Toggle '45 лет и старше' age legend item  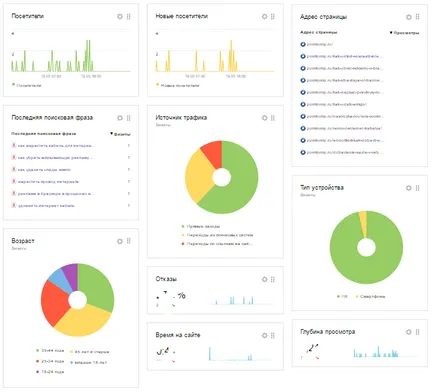[89, 352]
